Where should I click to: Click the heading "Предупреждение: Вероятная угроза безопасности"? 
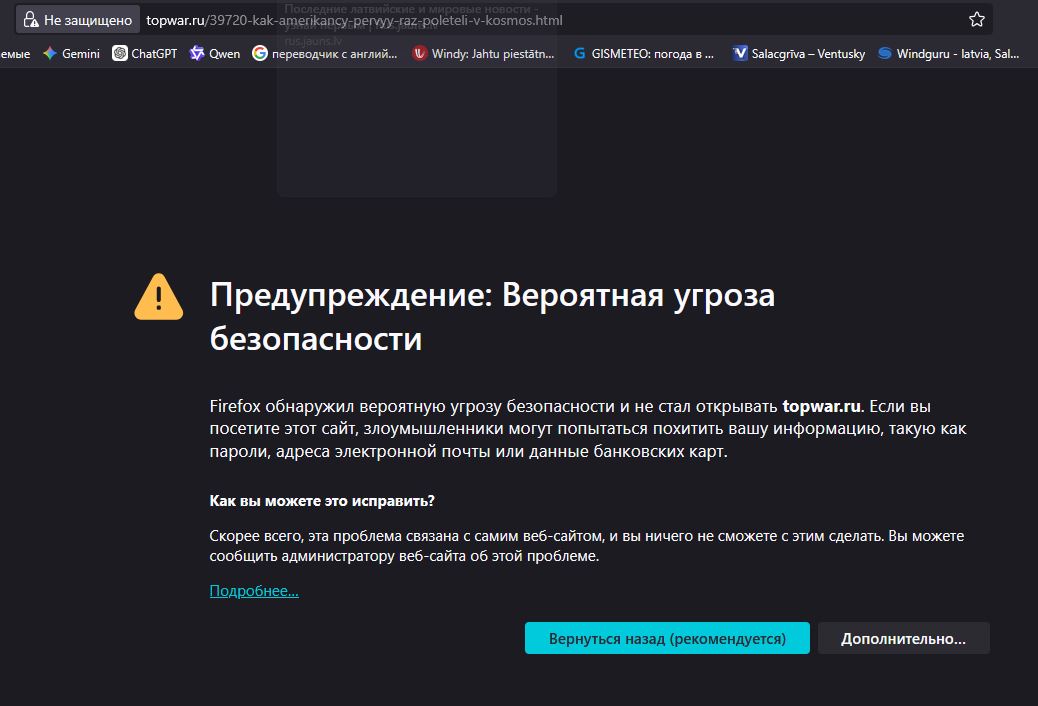tap(492, 317)
